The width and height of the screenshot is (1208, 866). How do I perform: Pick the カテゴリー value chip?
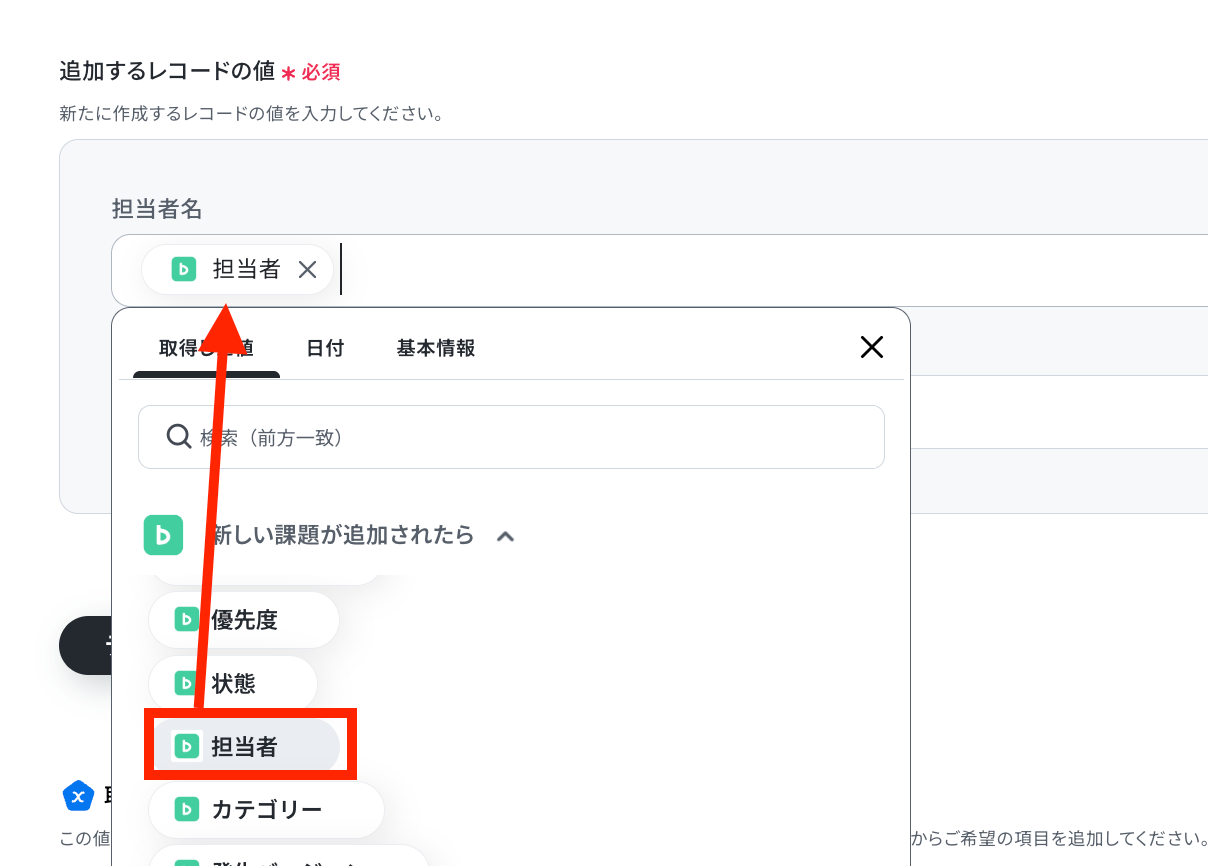pyautogui.click(x=266, y=809)
